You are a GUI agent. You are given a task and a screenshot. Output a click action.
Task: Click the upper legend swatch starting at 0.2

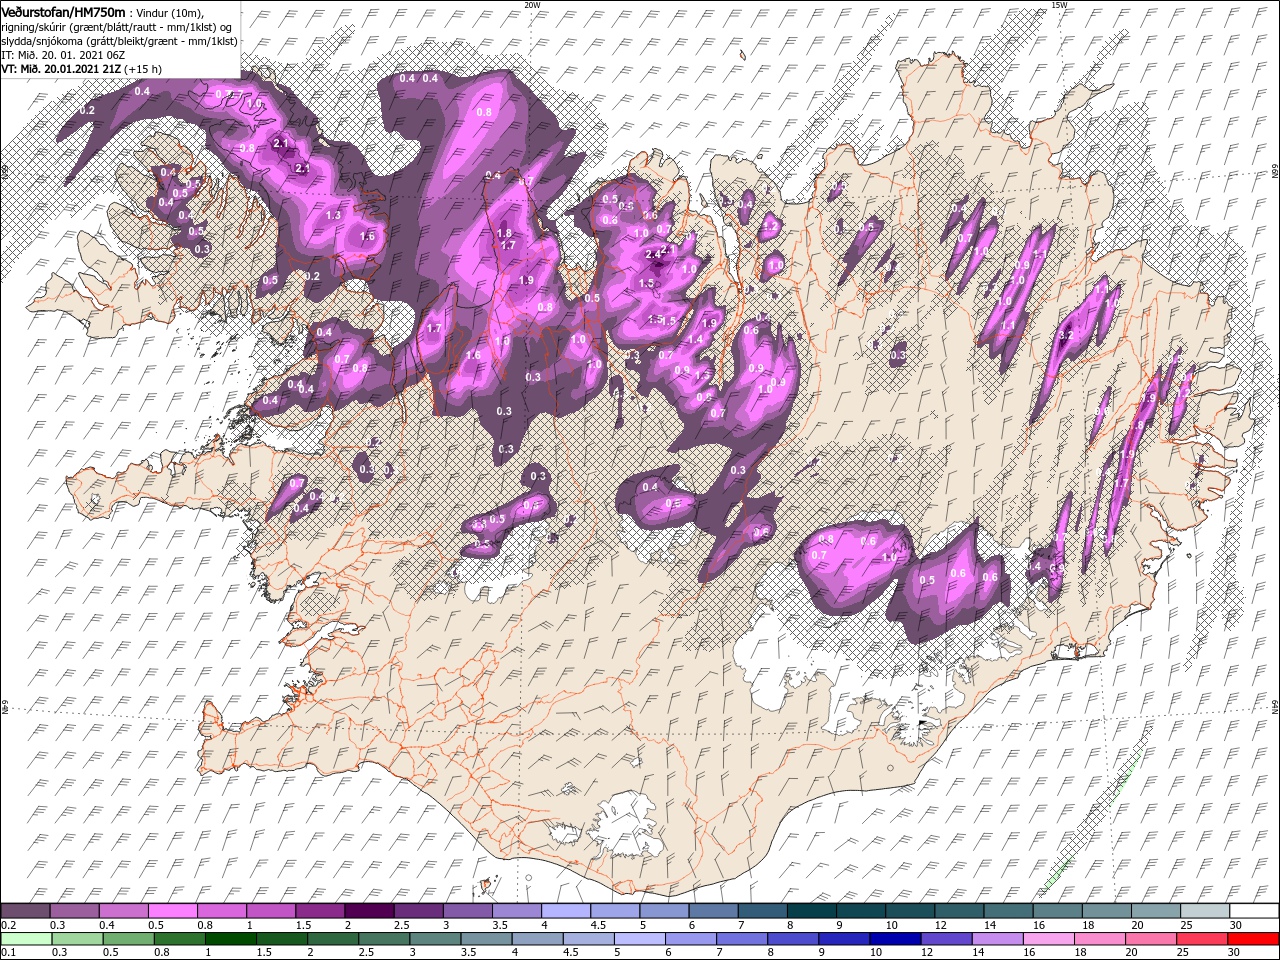(x=26, y=911)
